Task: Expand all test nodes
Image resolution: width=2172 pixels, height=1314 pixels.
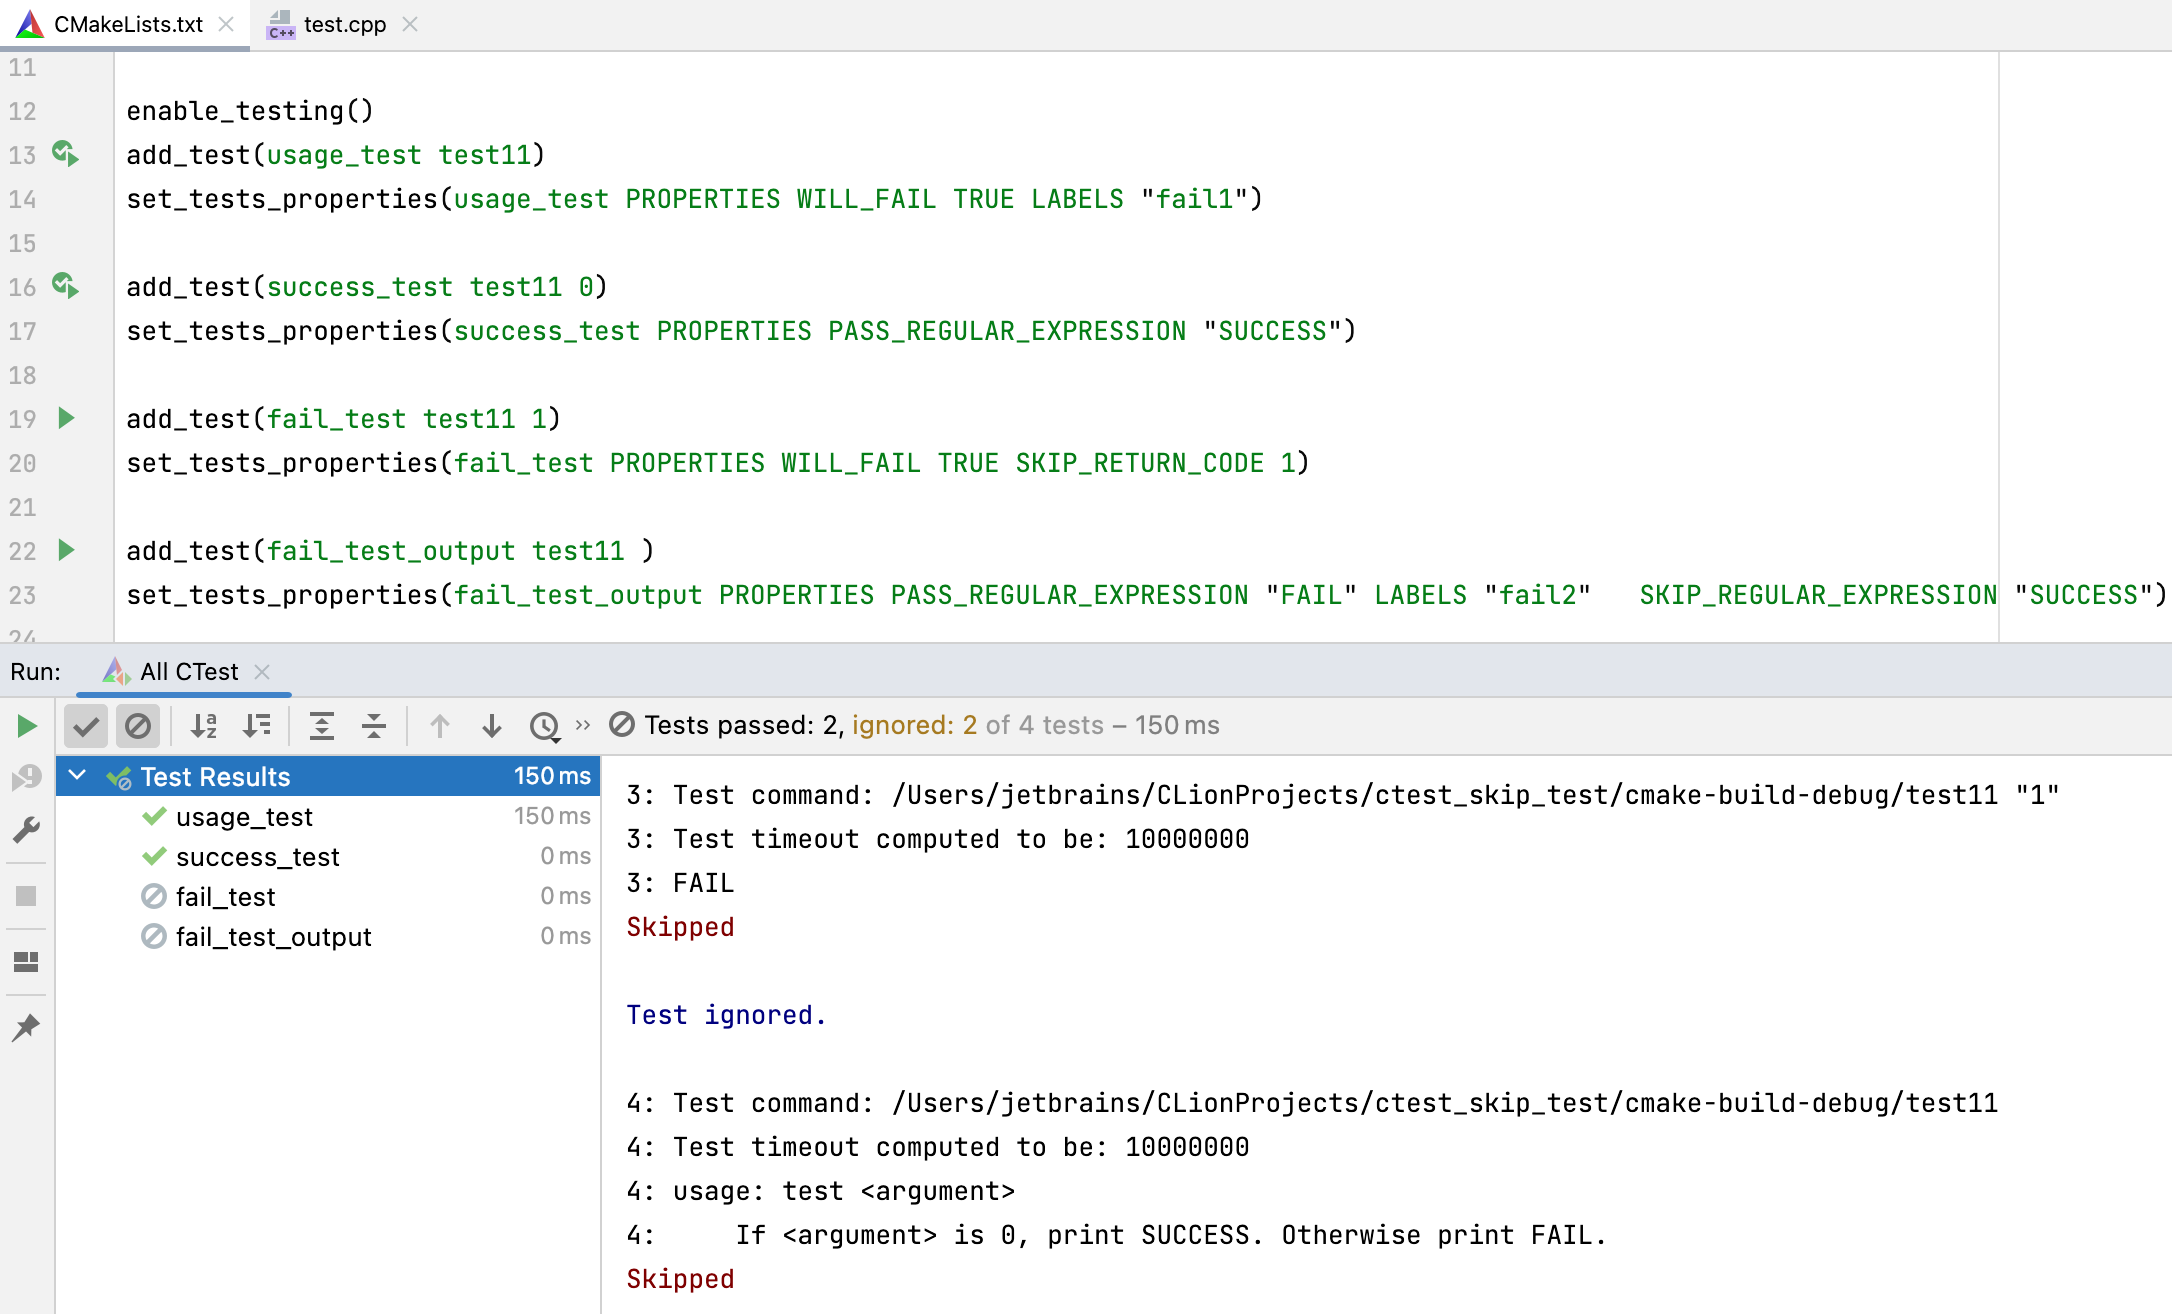Action: (x=322, y=726)
